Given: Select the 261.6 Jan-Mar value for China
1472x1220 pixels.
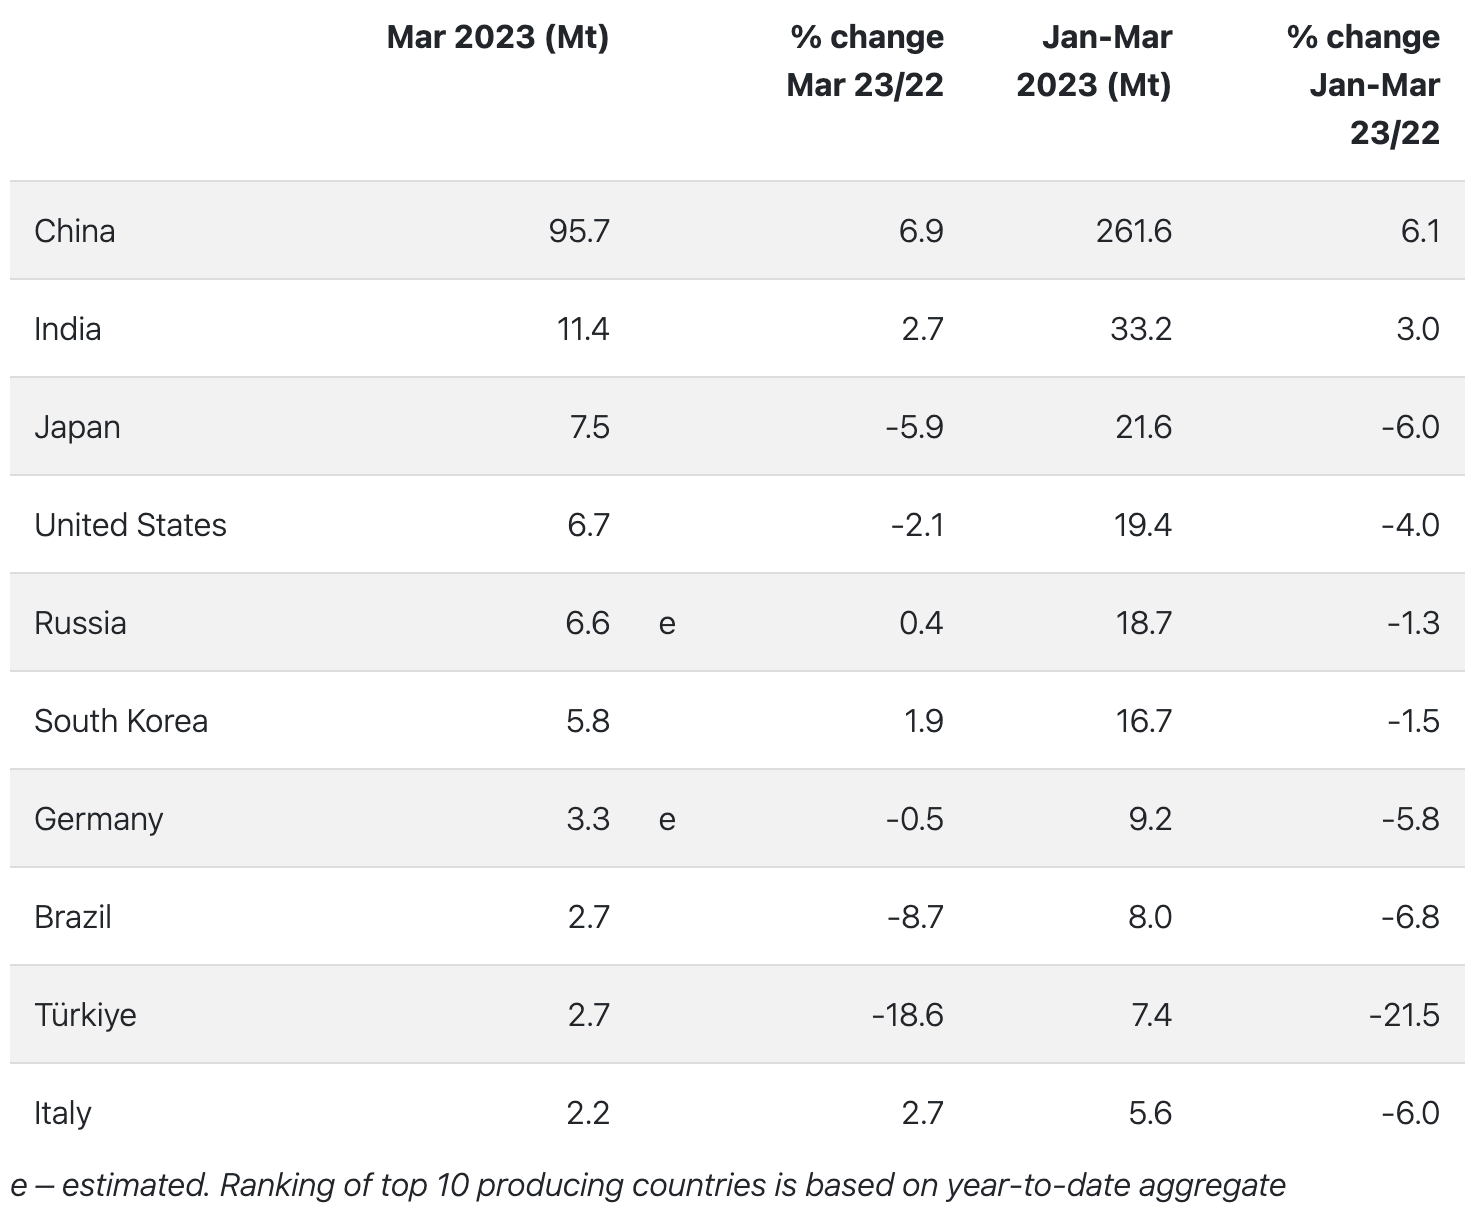Looking at the screenshot, I should click(1133, 231).
